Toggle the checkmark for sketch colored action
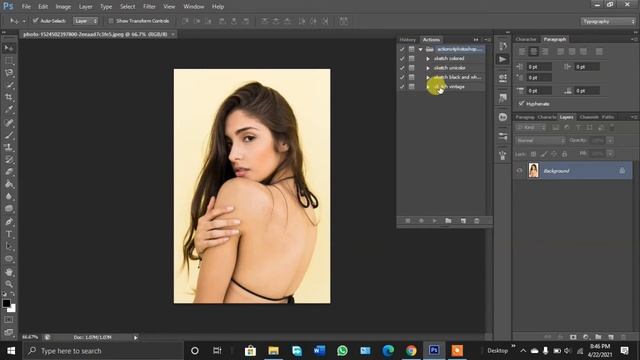Viewport: 640px width, 360px height. point(402,58)
